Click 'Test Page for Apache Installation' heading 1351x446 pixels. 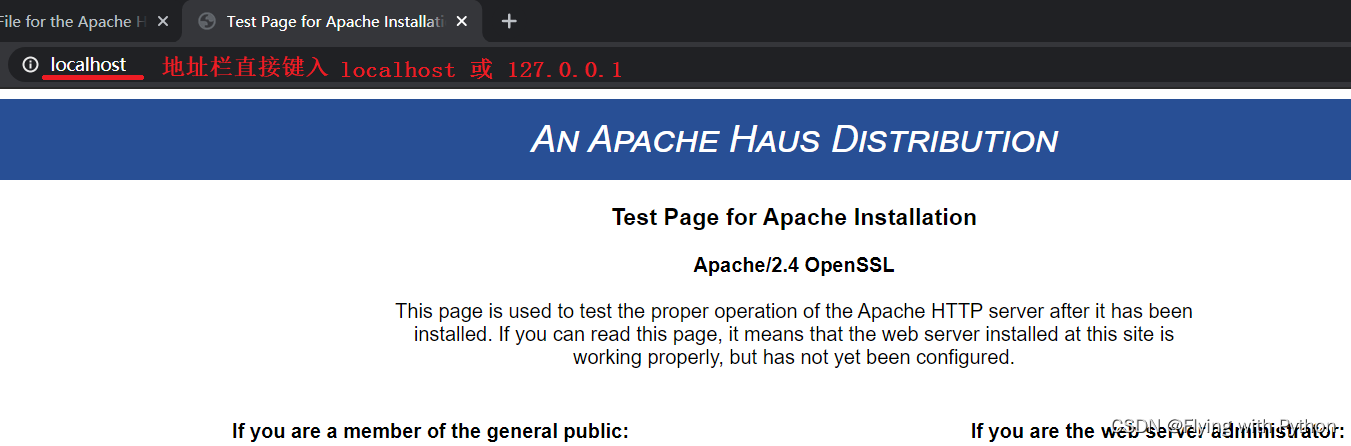pyautogui.click(x=794, y=217)
